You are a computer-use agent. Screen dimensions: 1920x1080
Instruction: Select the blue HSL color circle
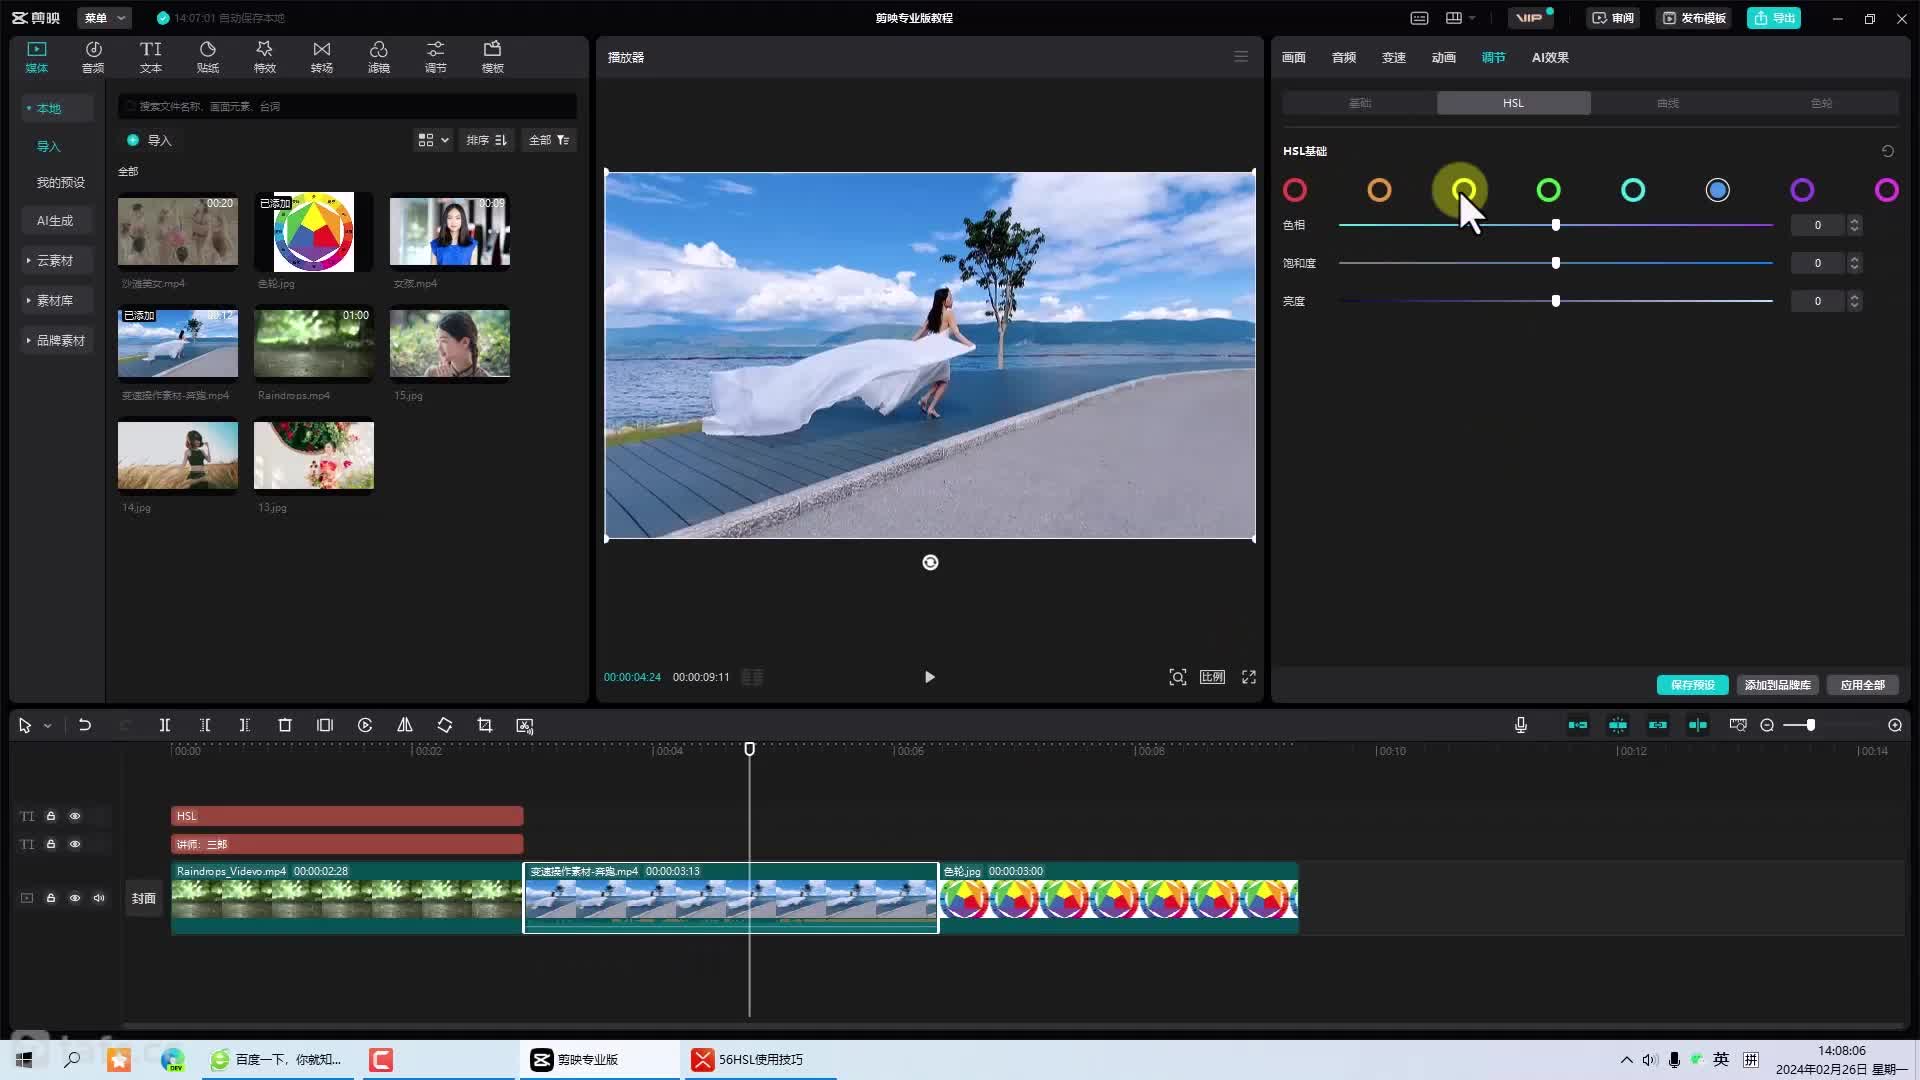pyautogui.click(x=1718, y=190)
